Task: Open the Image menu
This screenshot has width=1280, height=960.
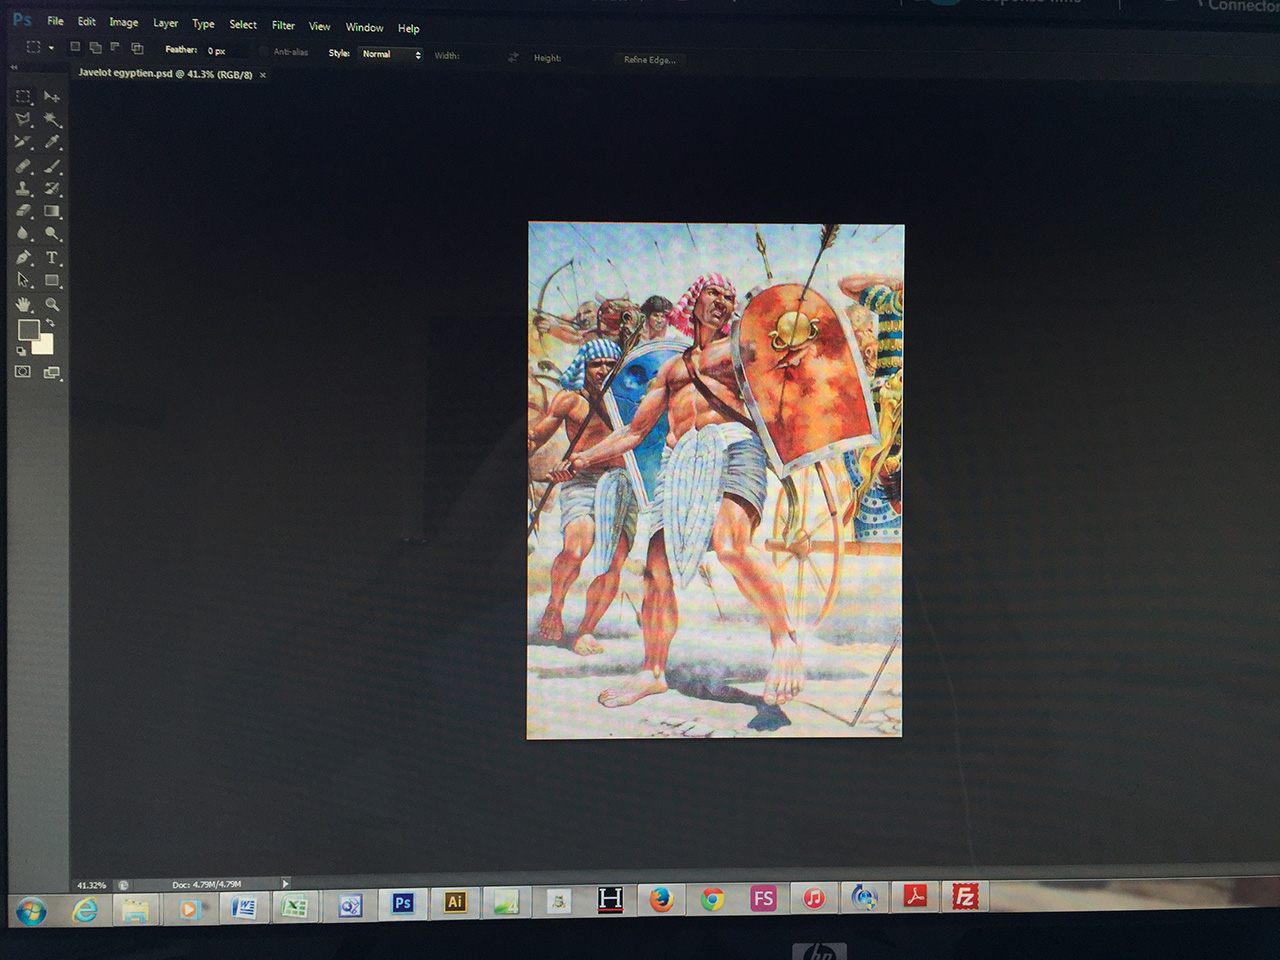Action: pos(124,22)
